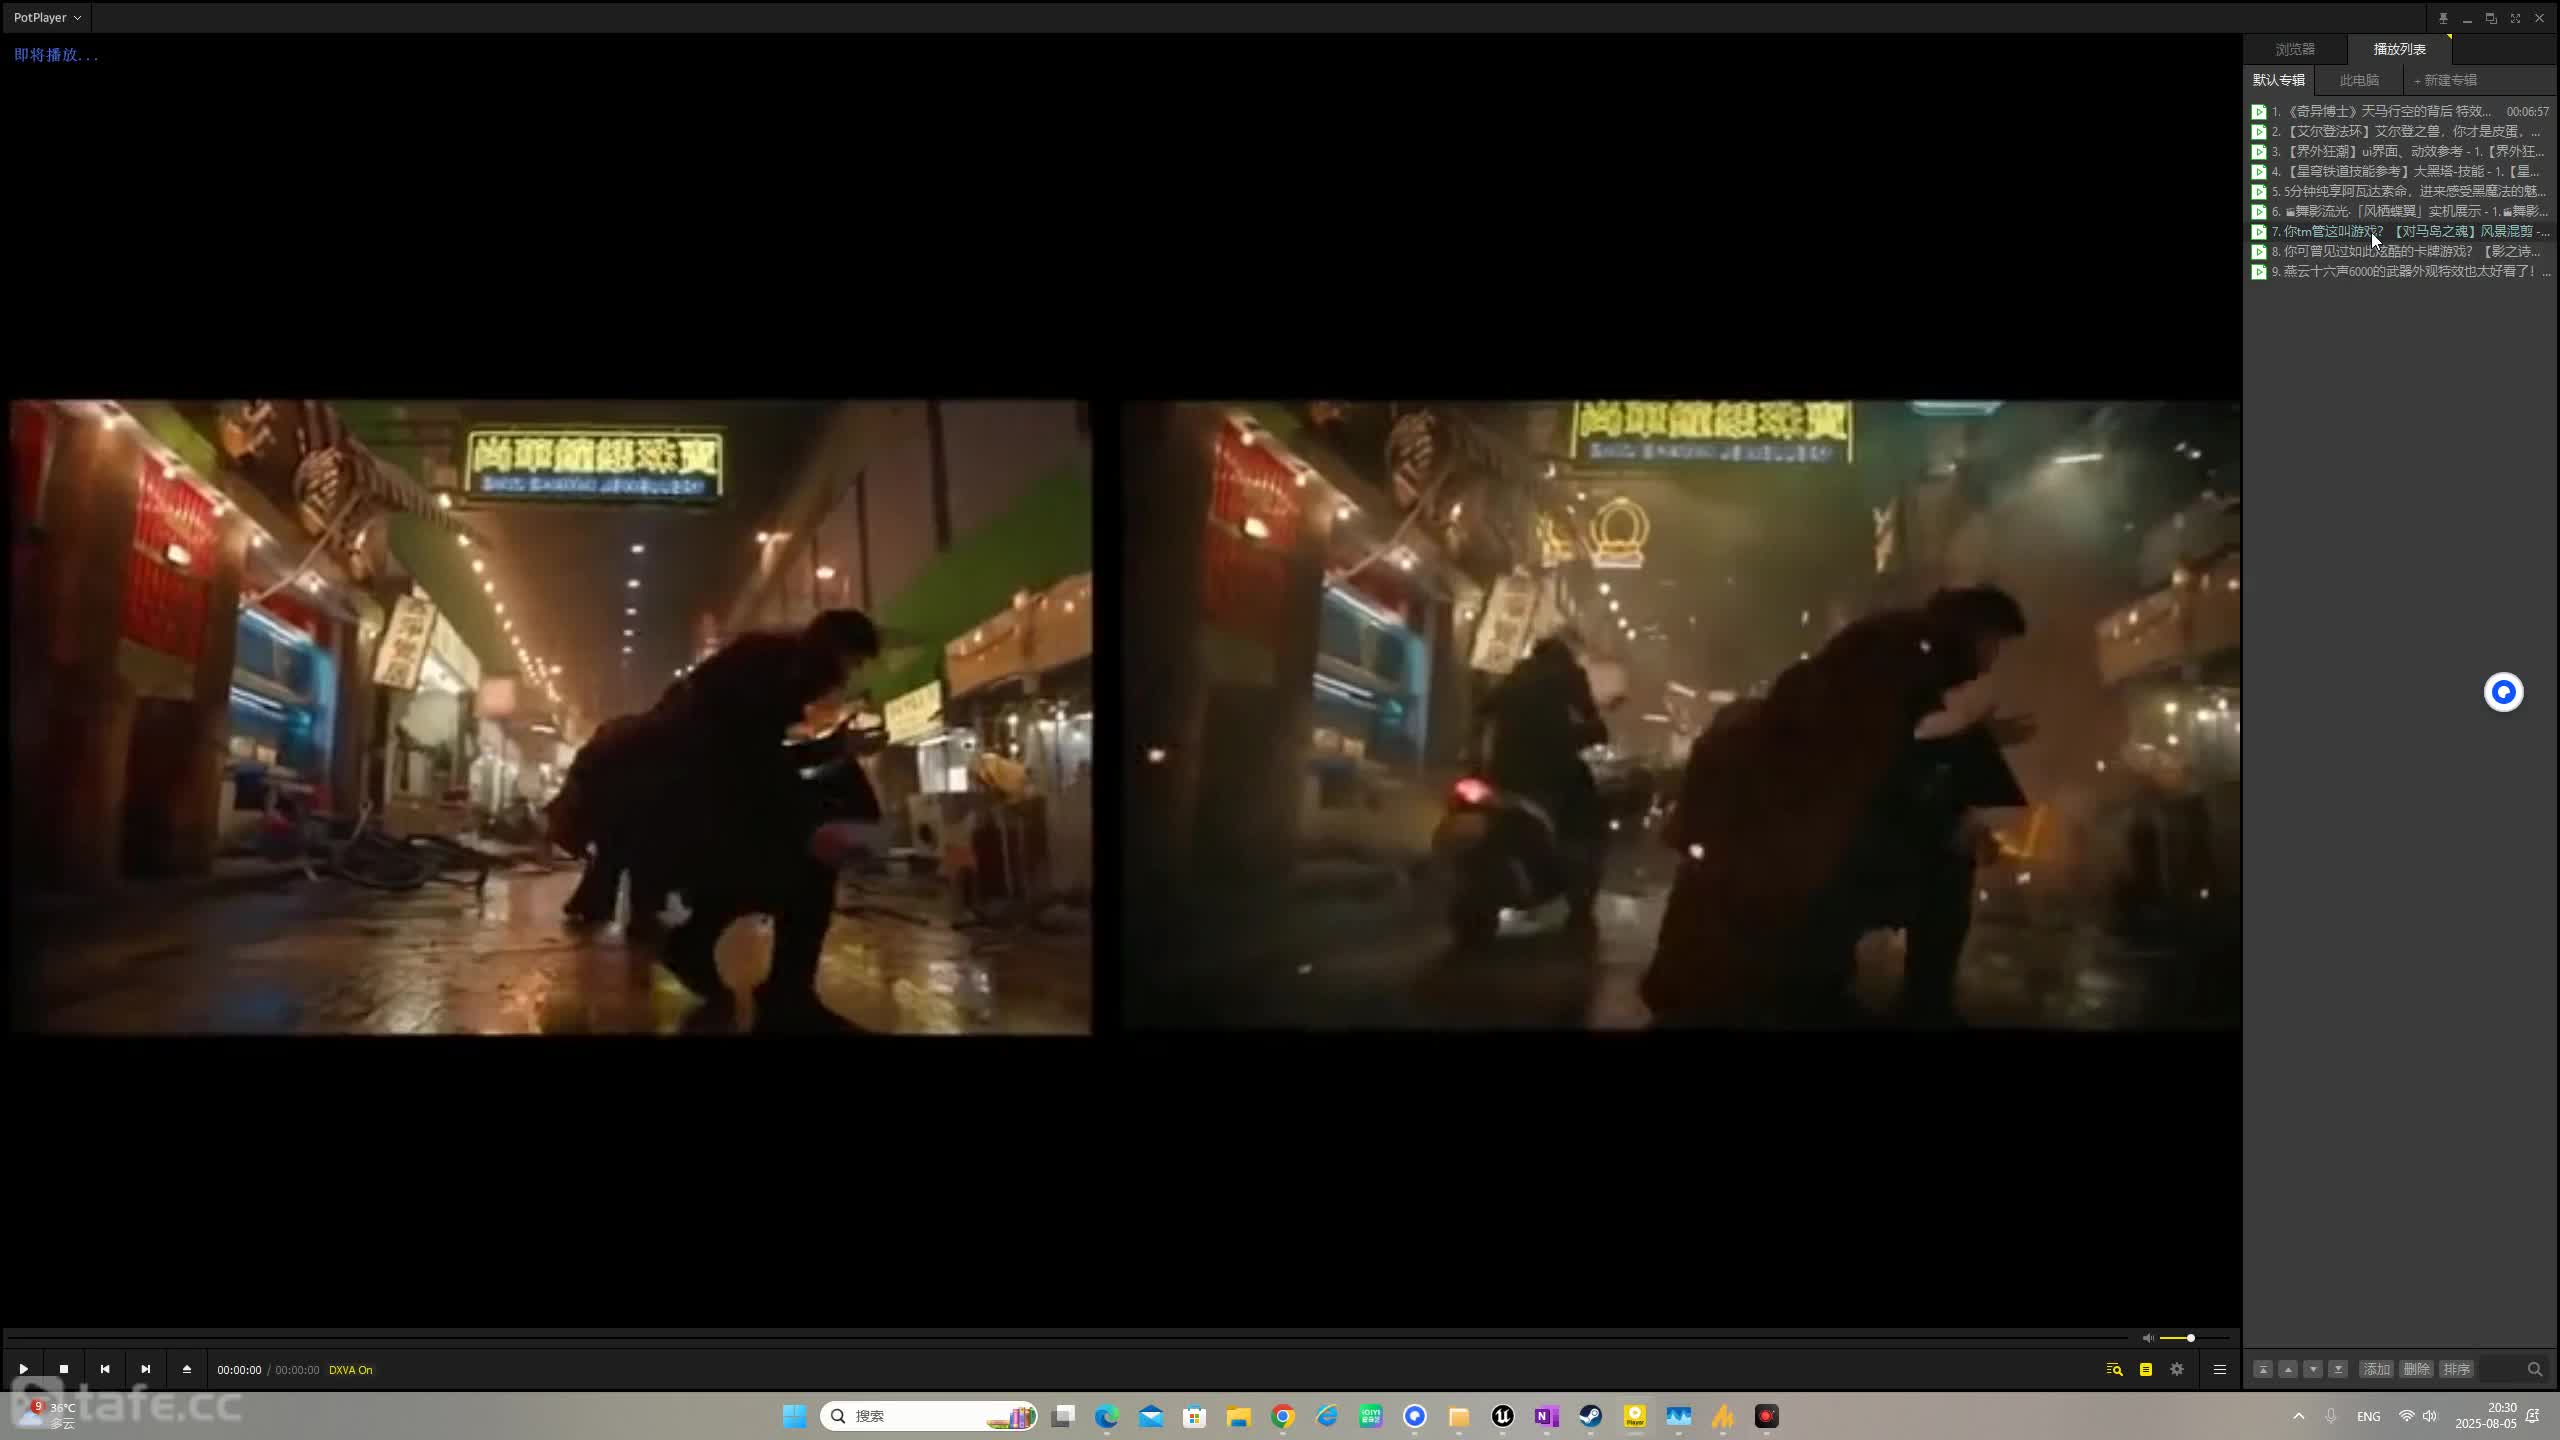Screen dimensions: 2560x1440
Task: Click the blue floating circle widget
Action: pyautogui.click(x=2504, y=692)
